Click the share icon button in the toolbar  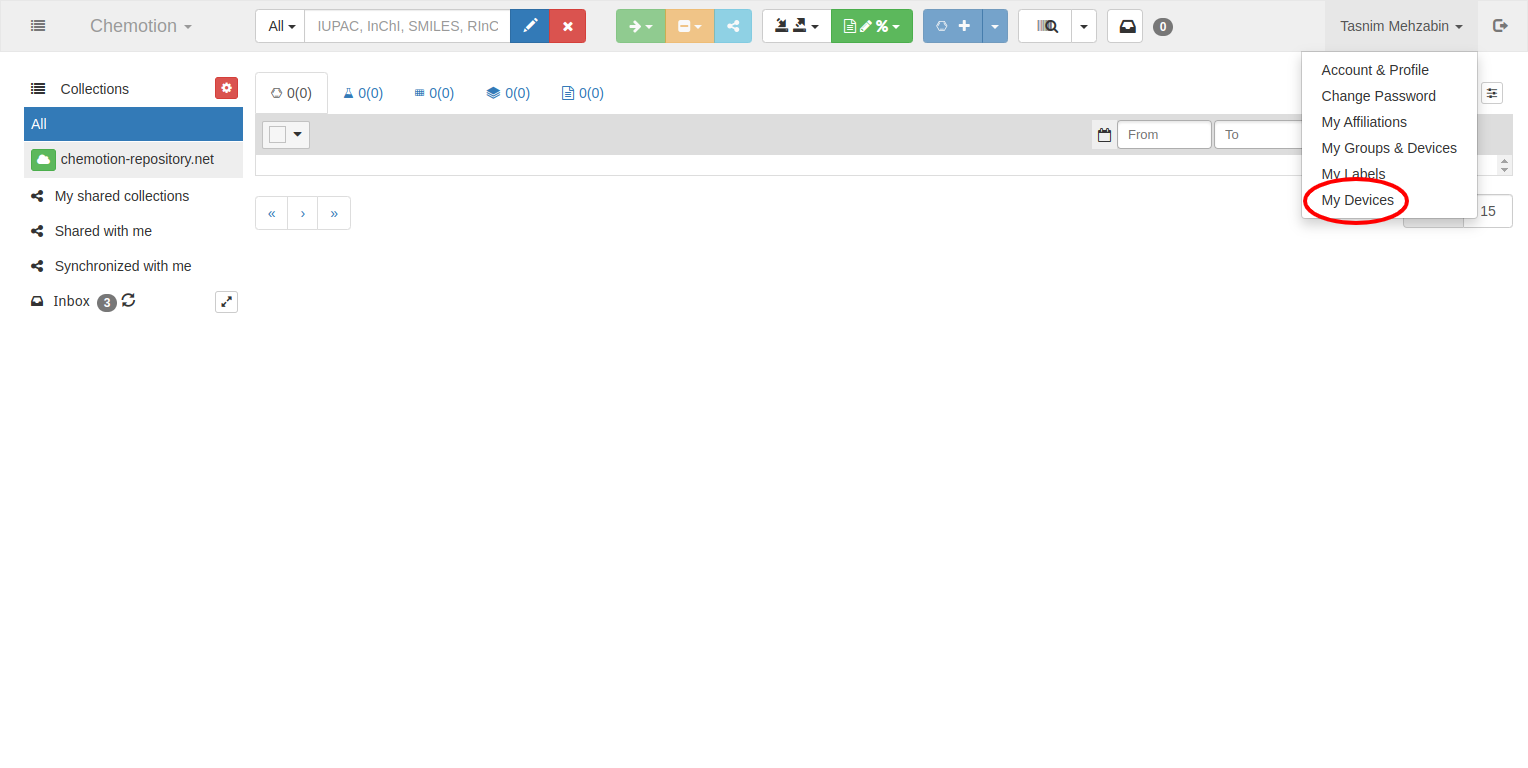(x=733, y=26)
